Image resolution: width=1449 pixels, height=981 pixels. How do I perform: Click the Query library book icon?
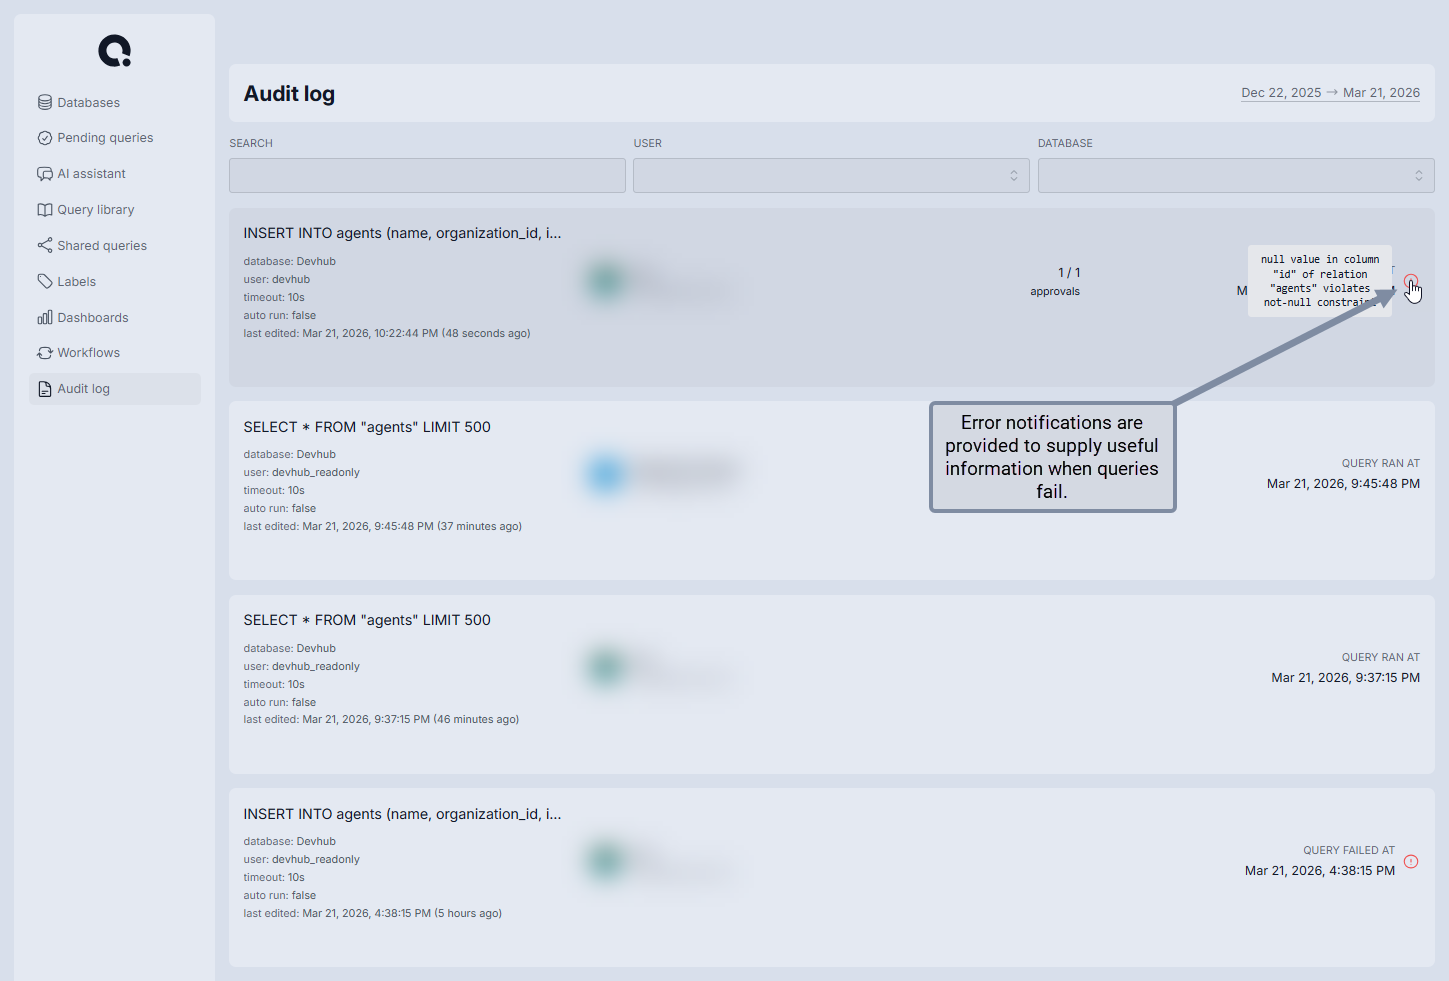pyautogui.click(x=45, y=210)
